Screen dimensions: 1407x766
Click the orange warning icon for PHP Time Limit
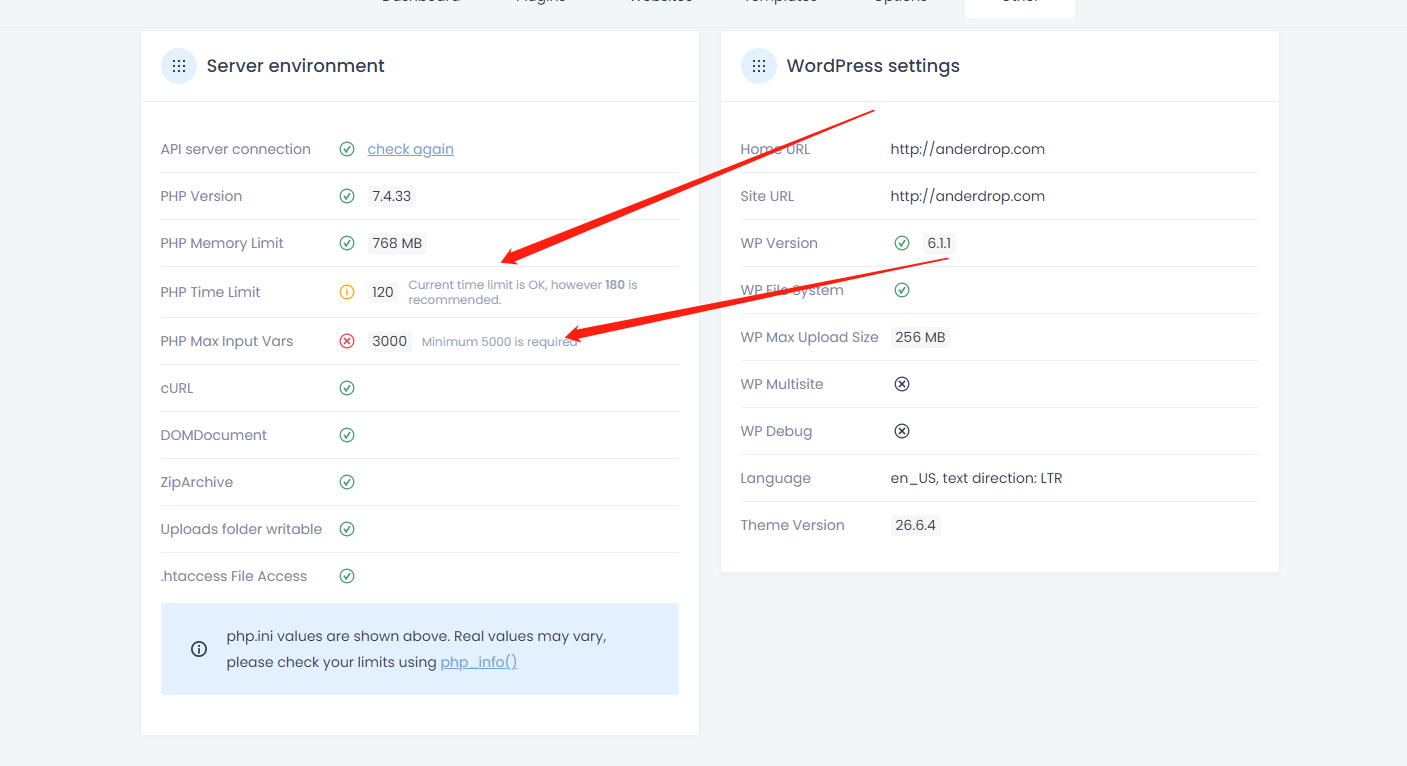[x=347, y=292]
